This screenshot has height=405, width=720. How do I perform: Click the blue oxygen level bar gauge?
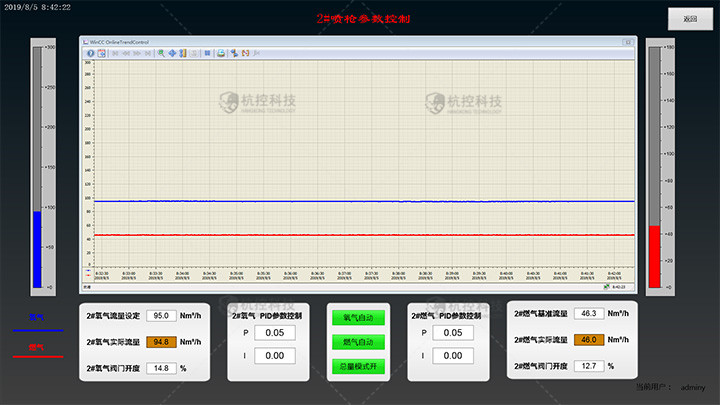pyautogui.click(x=37, y=249)
